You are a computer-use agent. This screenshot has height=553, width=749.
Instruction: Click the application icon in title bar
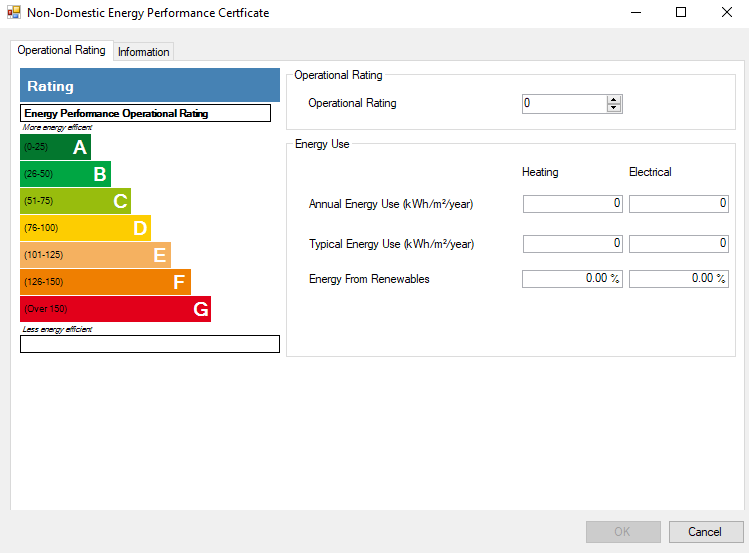point(13,13)
